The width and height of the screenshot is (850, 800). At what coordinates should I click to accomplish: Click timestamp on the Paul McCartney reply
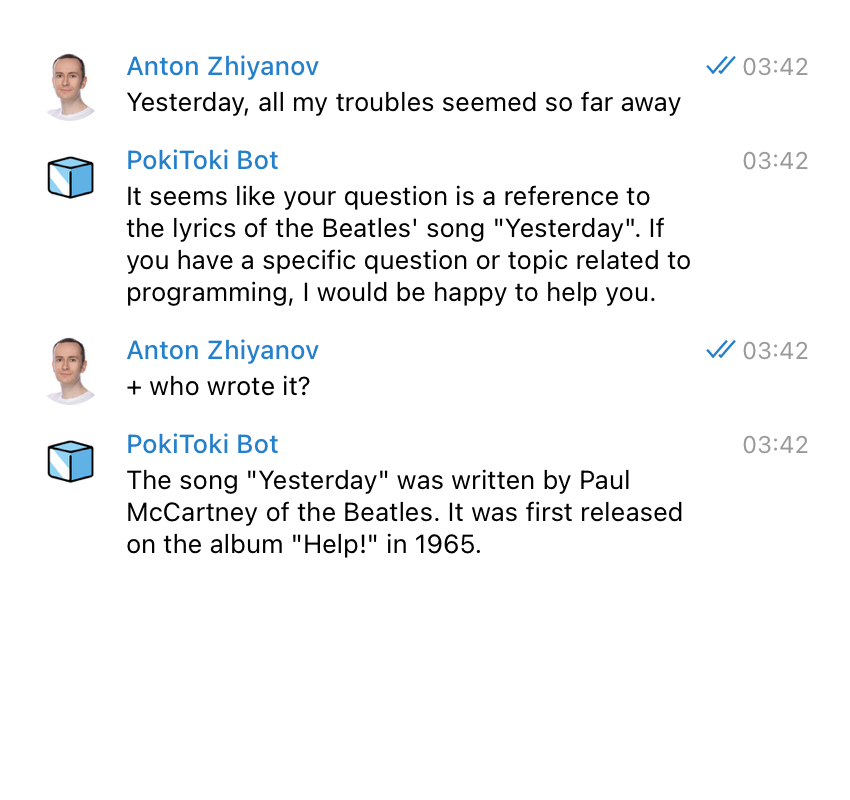tap(775, 445)
